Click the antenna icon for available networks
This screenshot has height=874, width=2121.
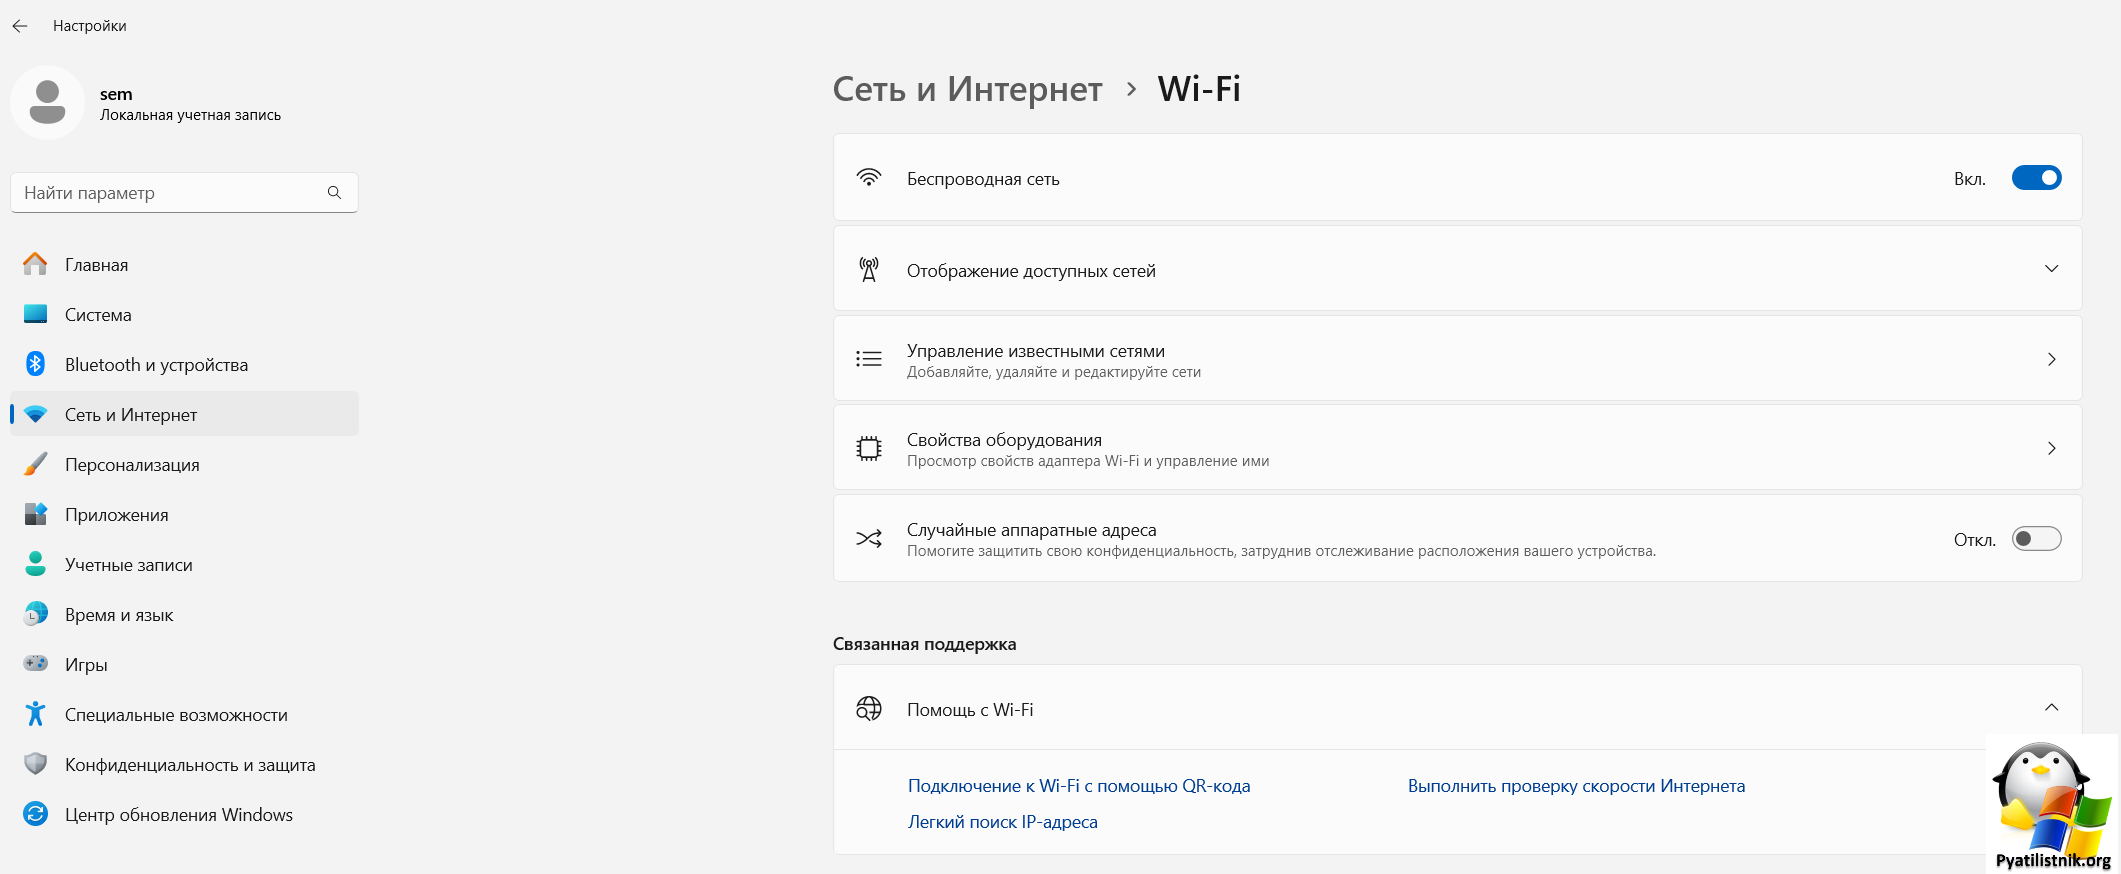click(x=869, y=269)
